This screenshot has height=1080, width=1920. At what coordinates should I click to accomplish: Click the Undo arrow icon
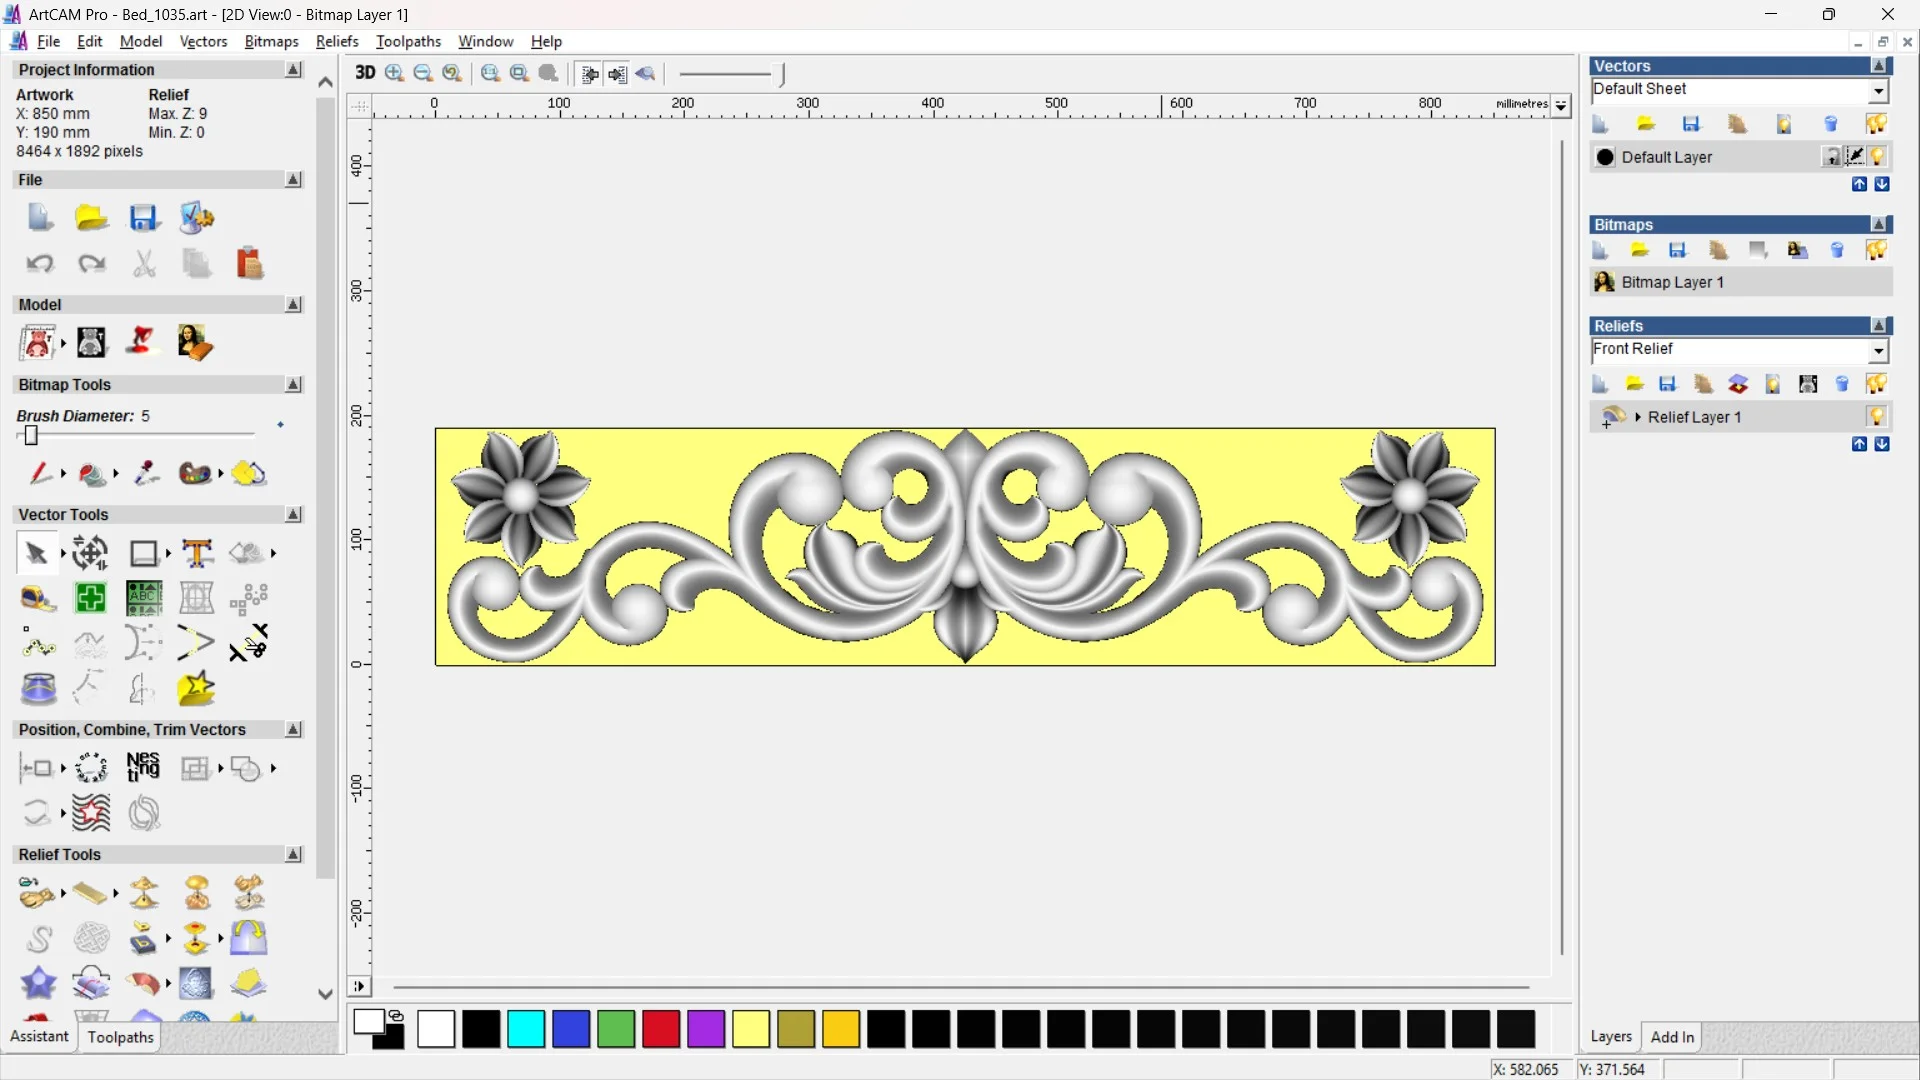(40, 264)
